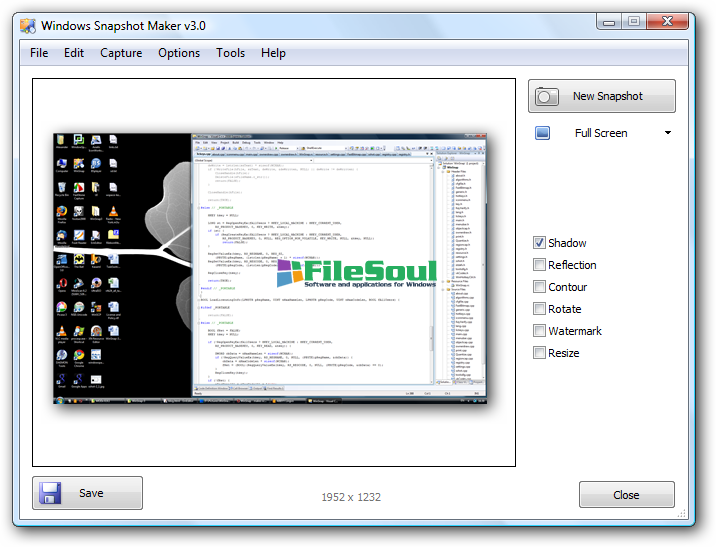Close the window with the red X
This screenshot has width=716, height=547.
pyautogui.click(x=668, y=22)
